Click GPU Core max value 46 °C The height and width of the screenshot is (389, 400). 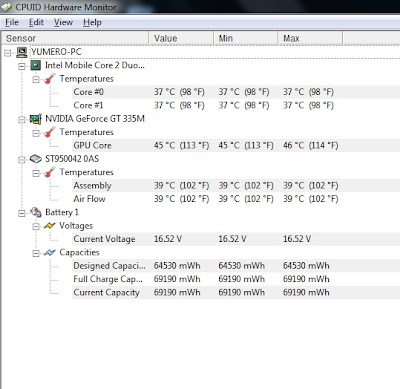310,145
